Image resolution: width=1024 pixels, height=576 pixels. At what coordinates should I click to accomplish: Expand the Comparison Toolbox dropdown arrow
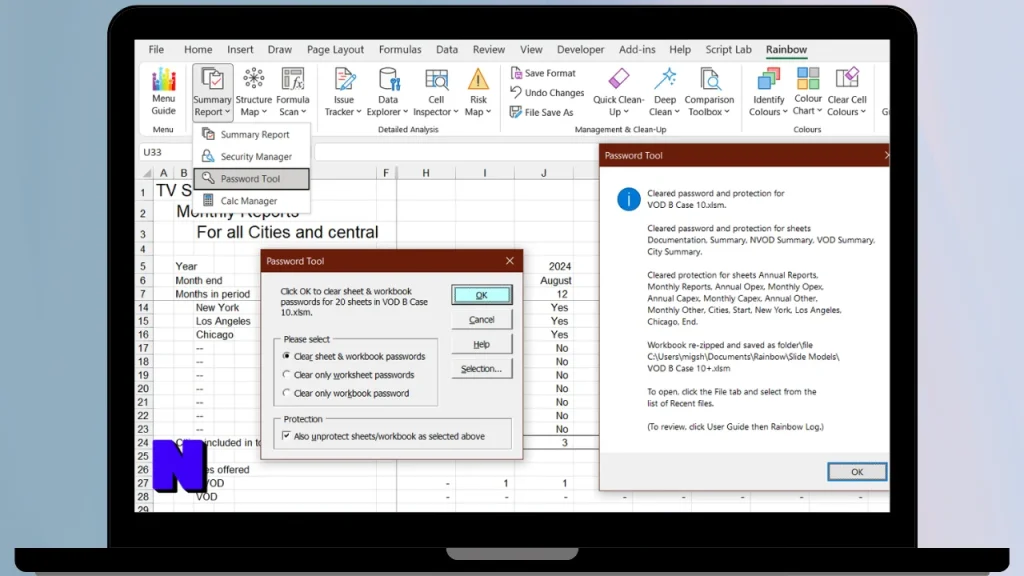(x=727, y=112)
